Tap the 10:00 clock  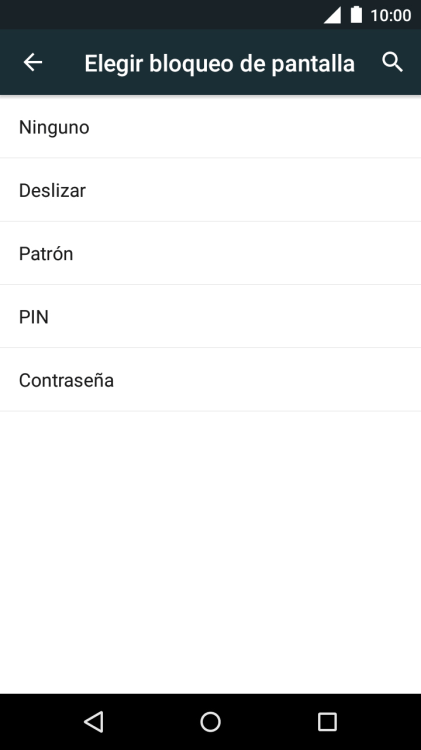tap(390, 15)
